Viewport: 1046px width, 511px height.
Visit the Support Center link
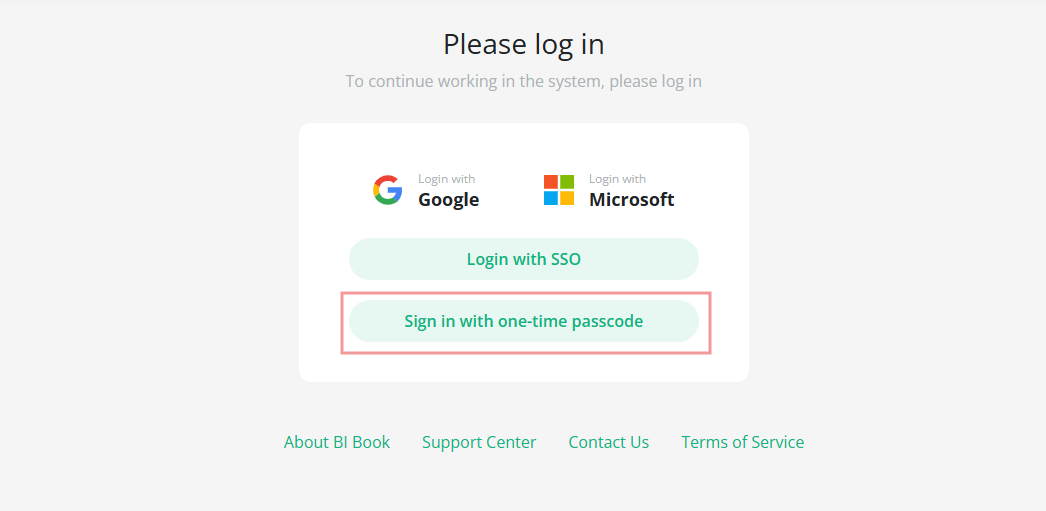click(x=479, y=442)
